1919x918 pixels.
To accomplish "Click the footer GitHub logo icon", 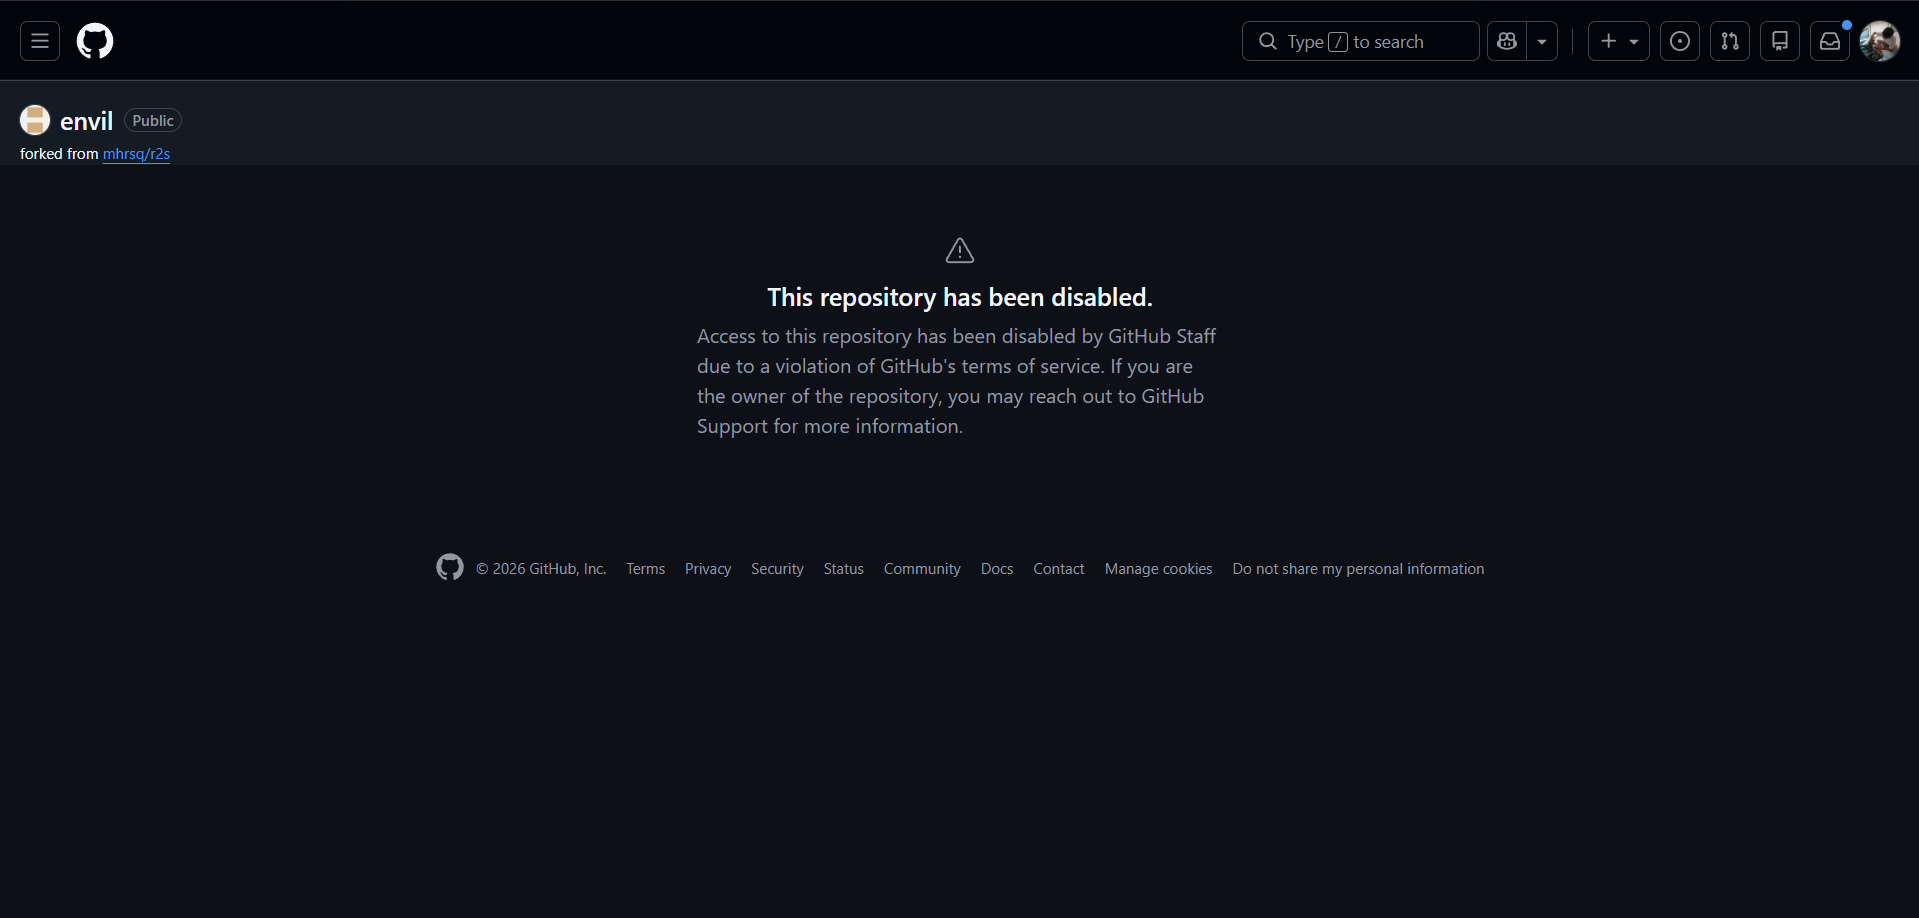I will (450, 567).
